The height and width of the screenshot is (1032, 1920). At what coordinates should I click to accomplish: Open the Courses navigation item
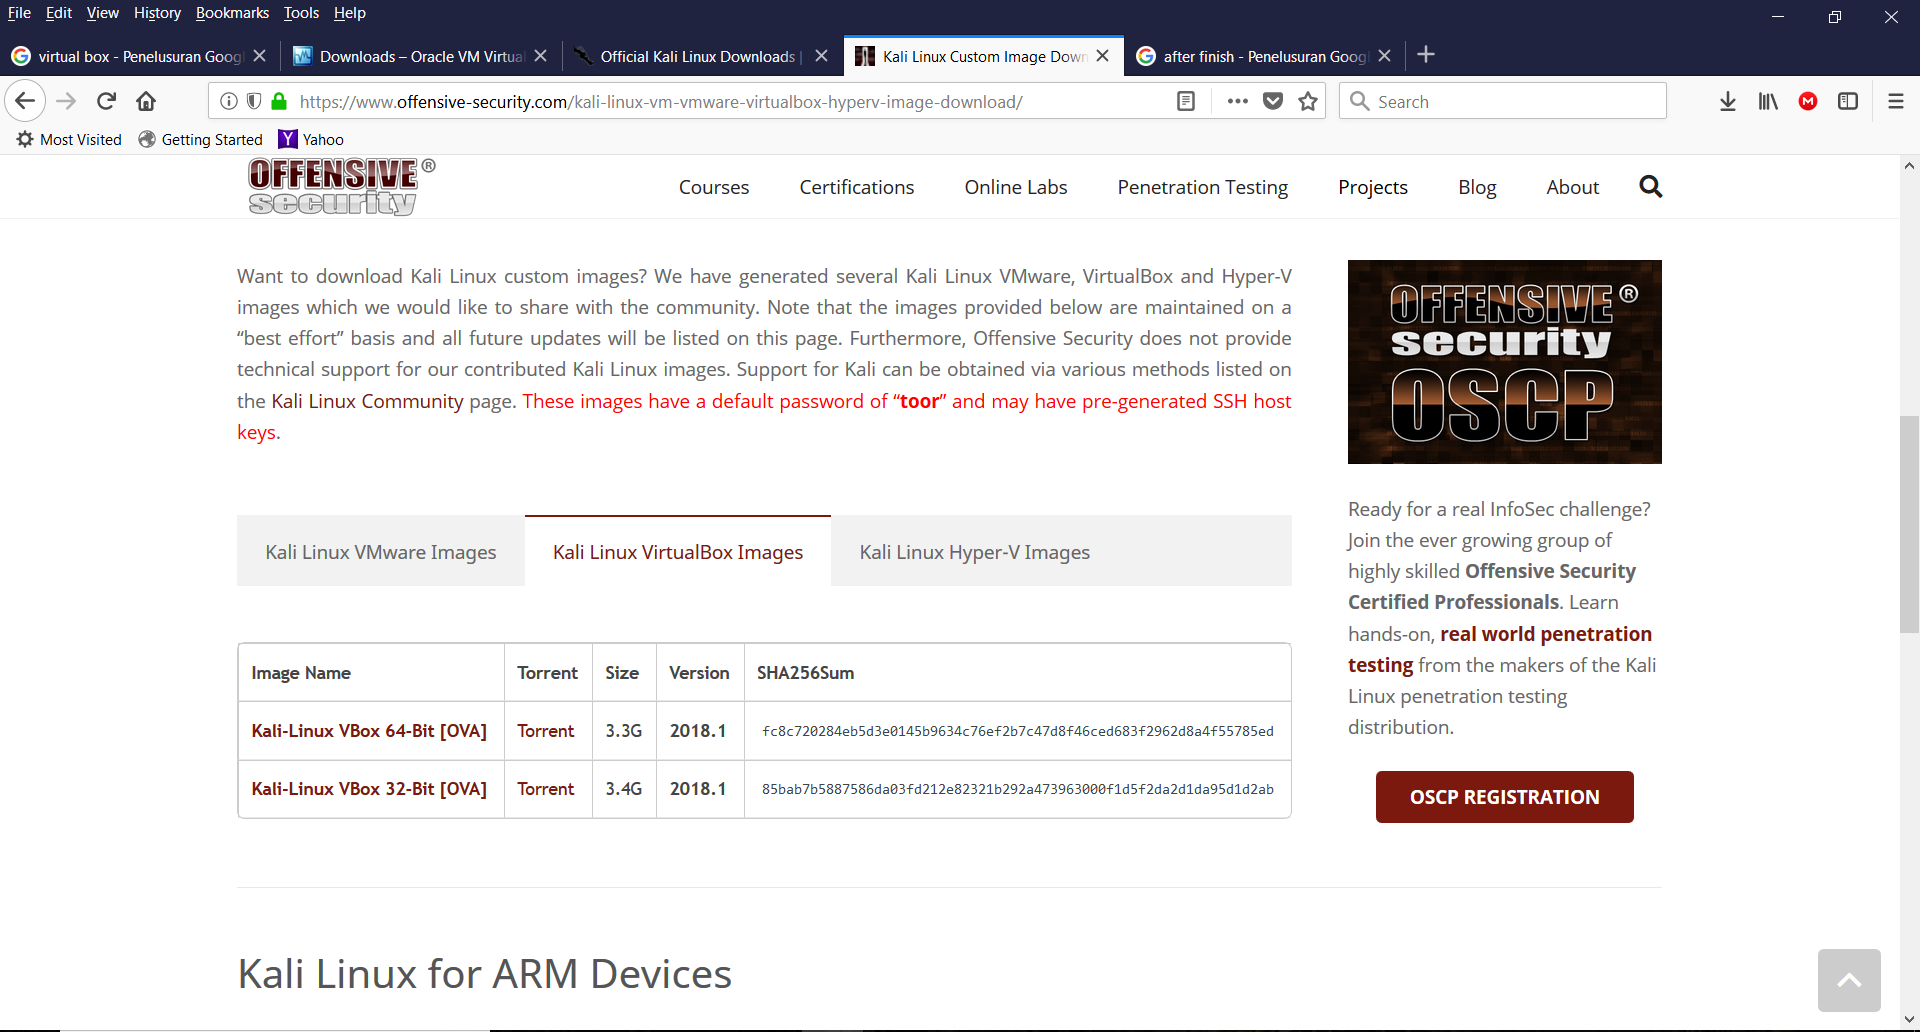pyautogui.click(x=714, y=187)
